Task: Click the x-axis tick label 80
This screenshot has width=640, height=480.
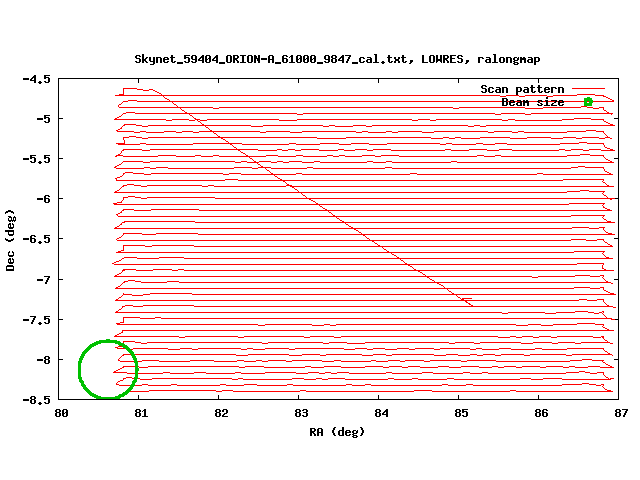Action: tap(61, 413)
